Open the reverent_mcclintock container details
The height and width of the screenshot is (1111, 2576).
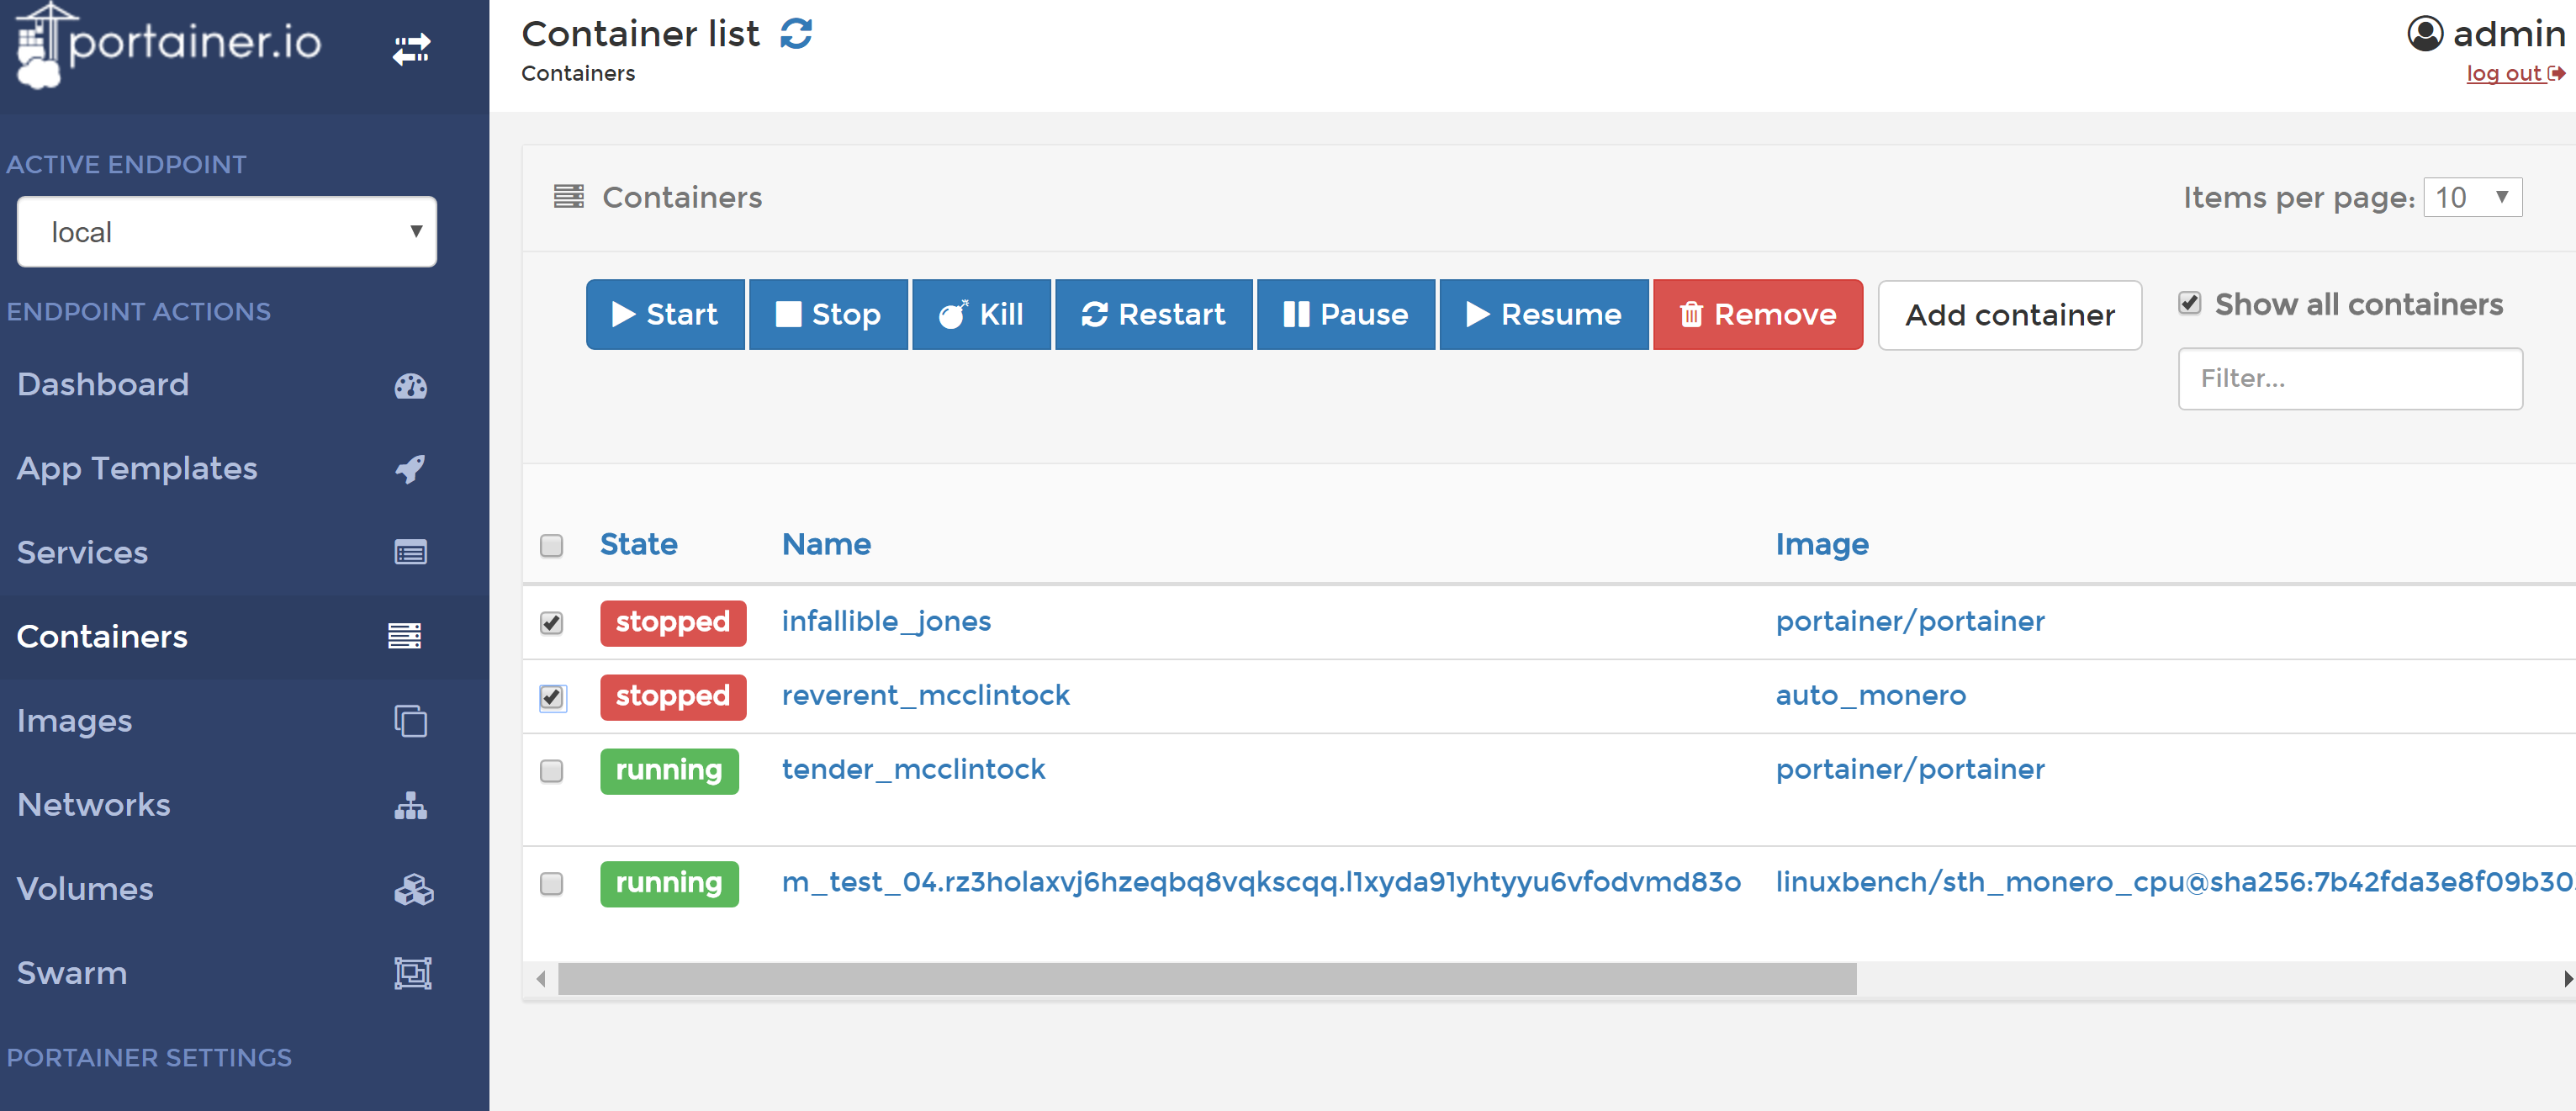925,695
